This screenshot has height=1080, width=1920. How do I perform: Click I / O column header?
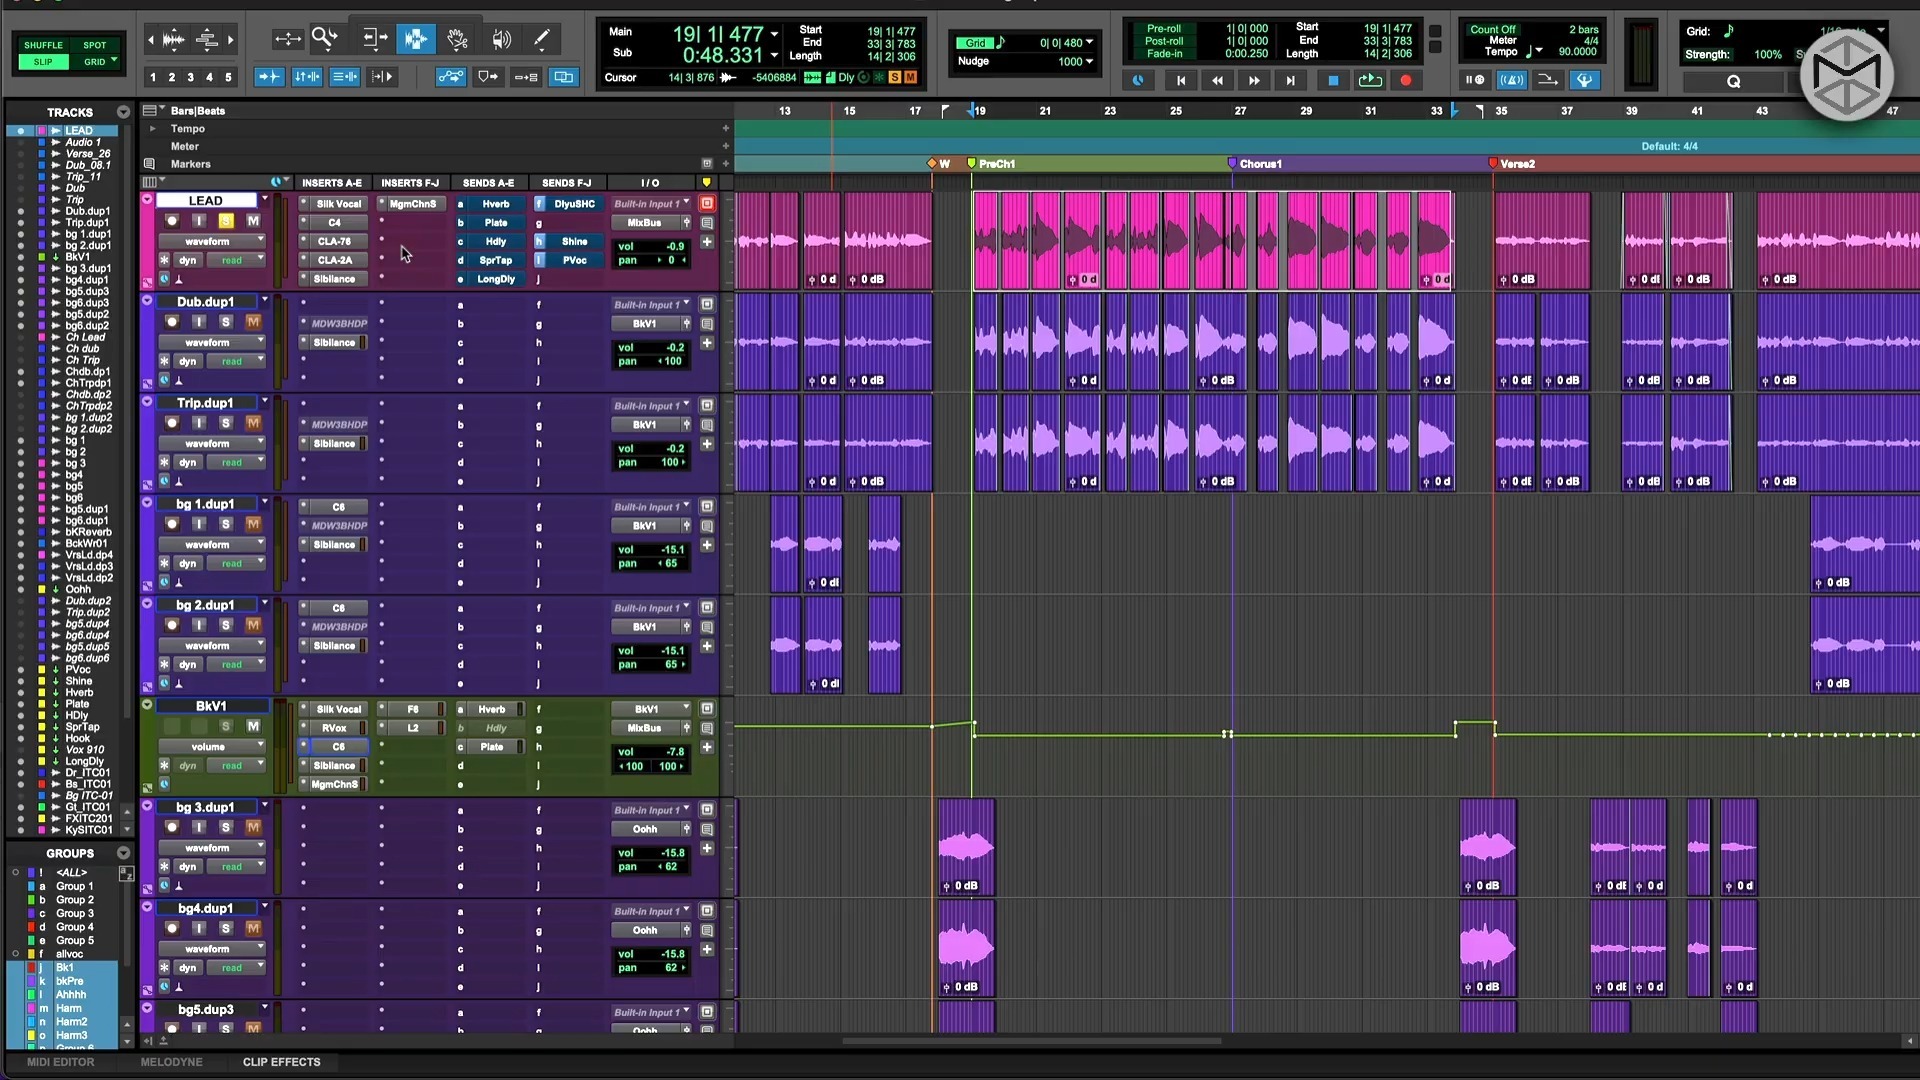click(x=650, y=183)
